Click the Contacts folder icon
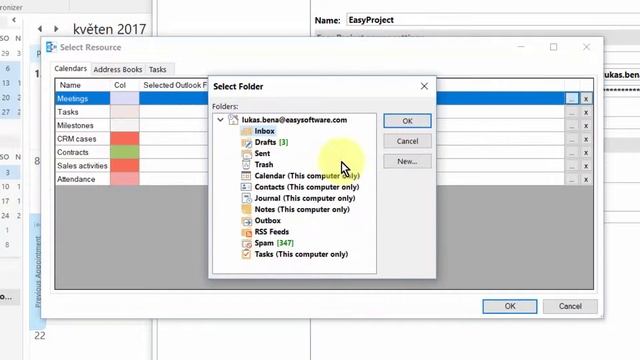This screenshot has width=640, height=360. point(246,187)
